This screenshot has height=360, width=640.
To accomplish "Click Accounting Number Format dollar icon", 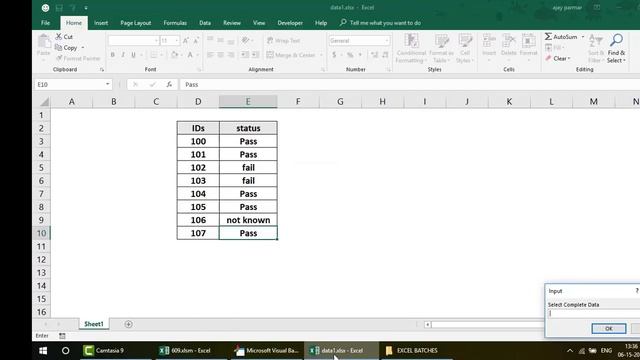I will tap(334, 55).
